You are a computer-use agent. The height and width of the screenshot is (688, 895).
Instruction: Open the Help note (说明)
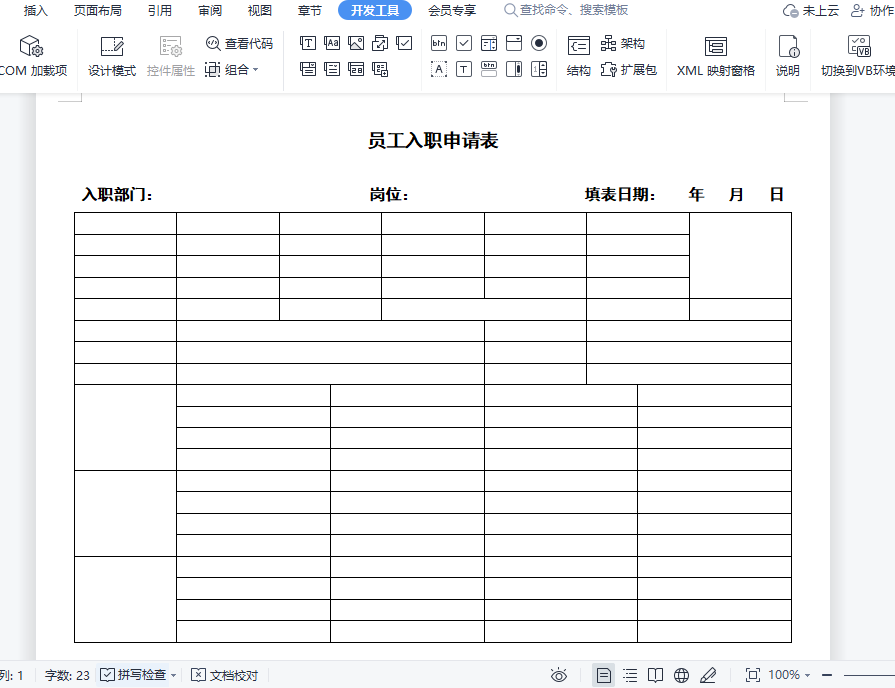tap(788, 56)
